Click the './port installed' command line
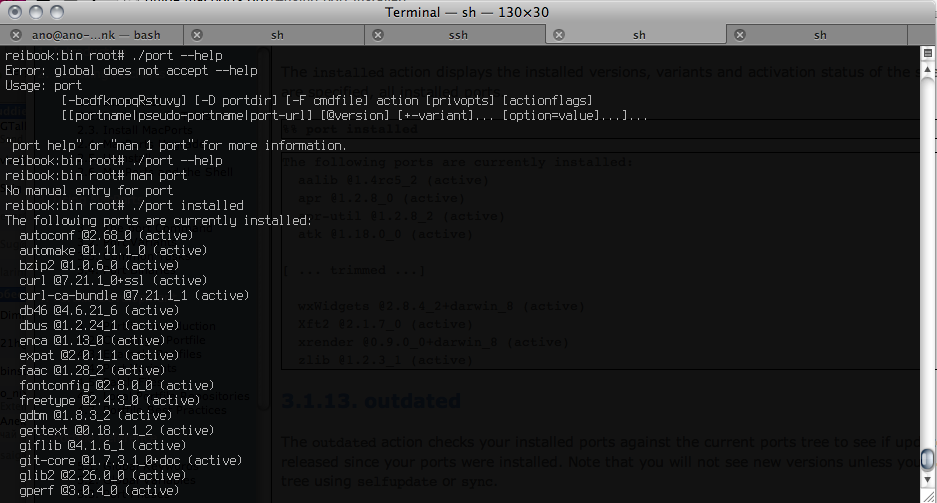The height and width of the screenshot is (503, 937). click(x=124, y=206)
